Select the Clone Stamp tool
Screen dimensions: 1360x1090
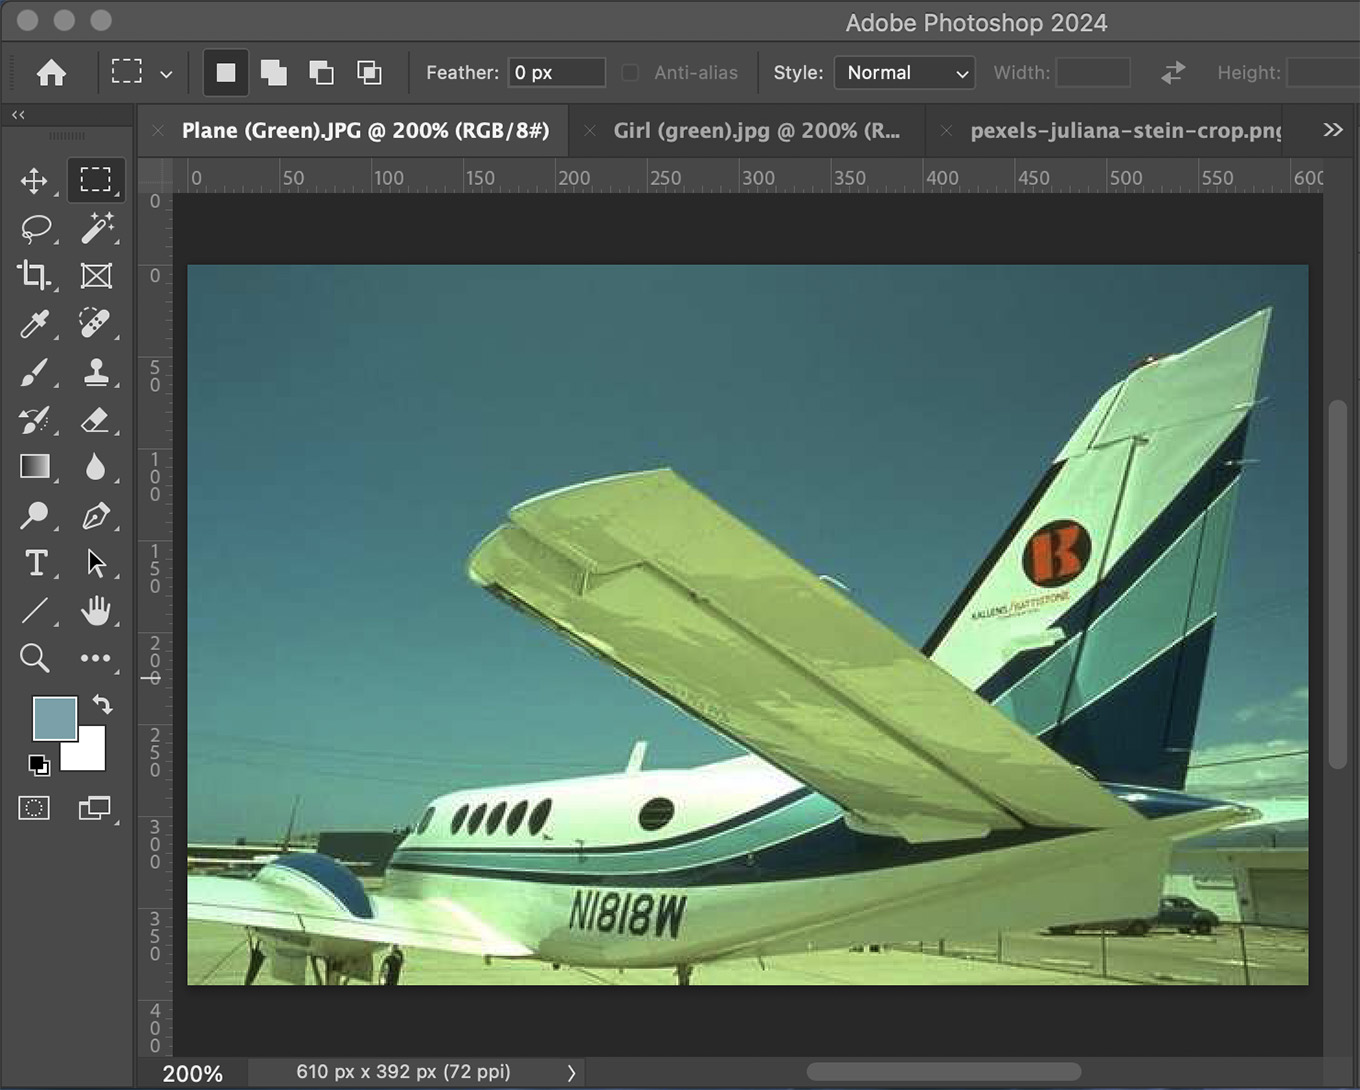coord(96,372)
